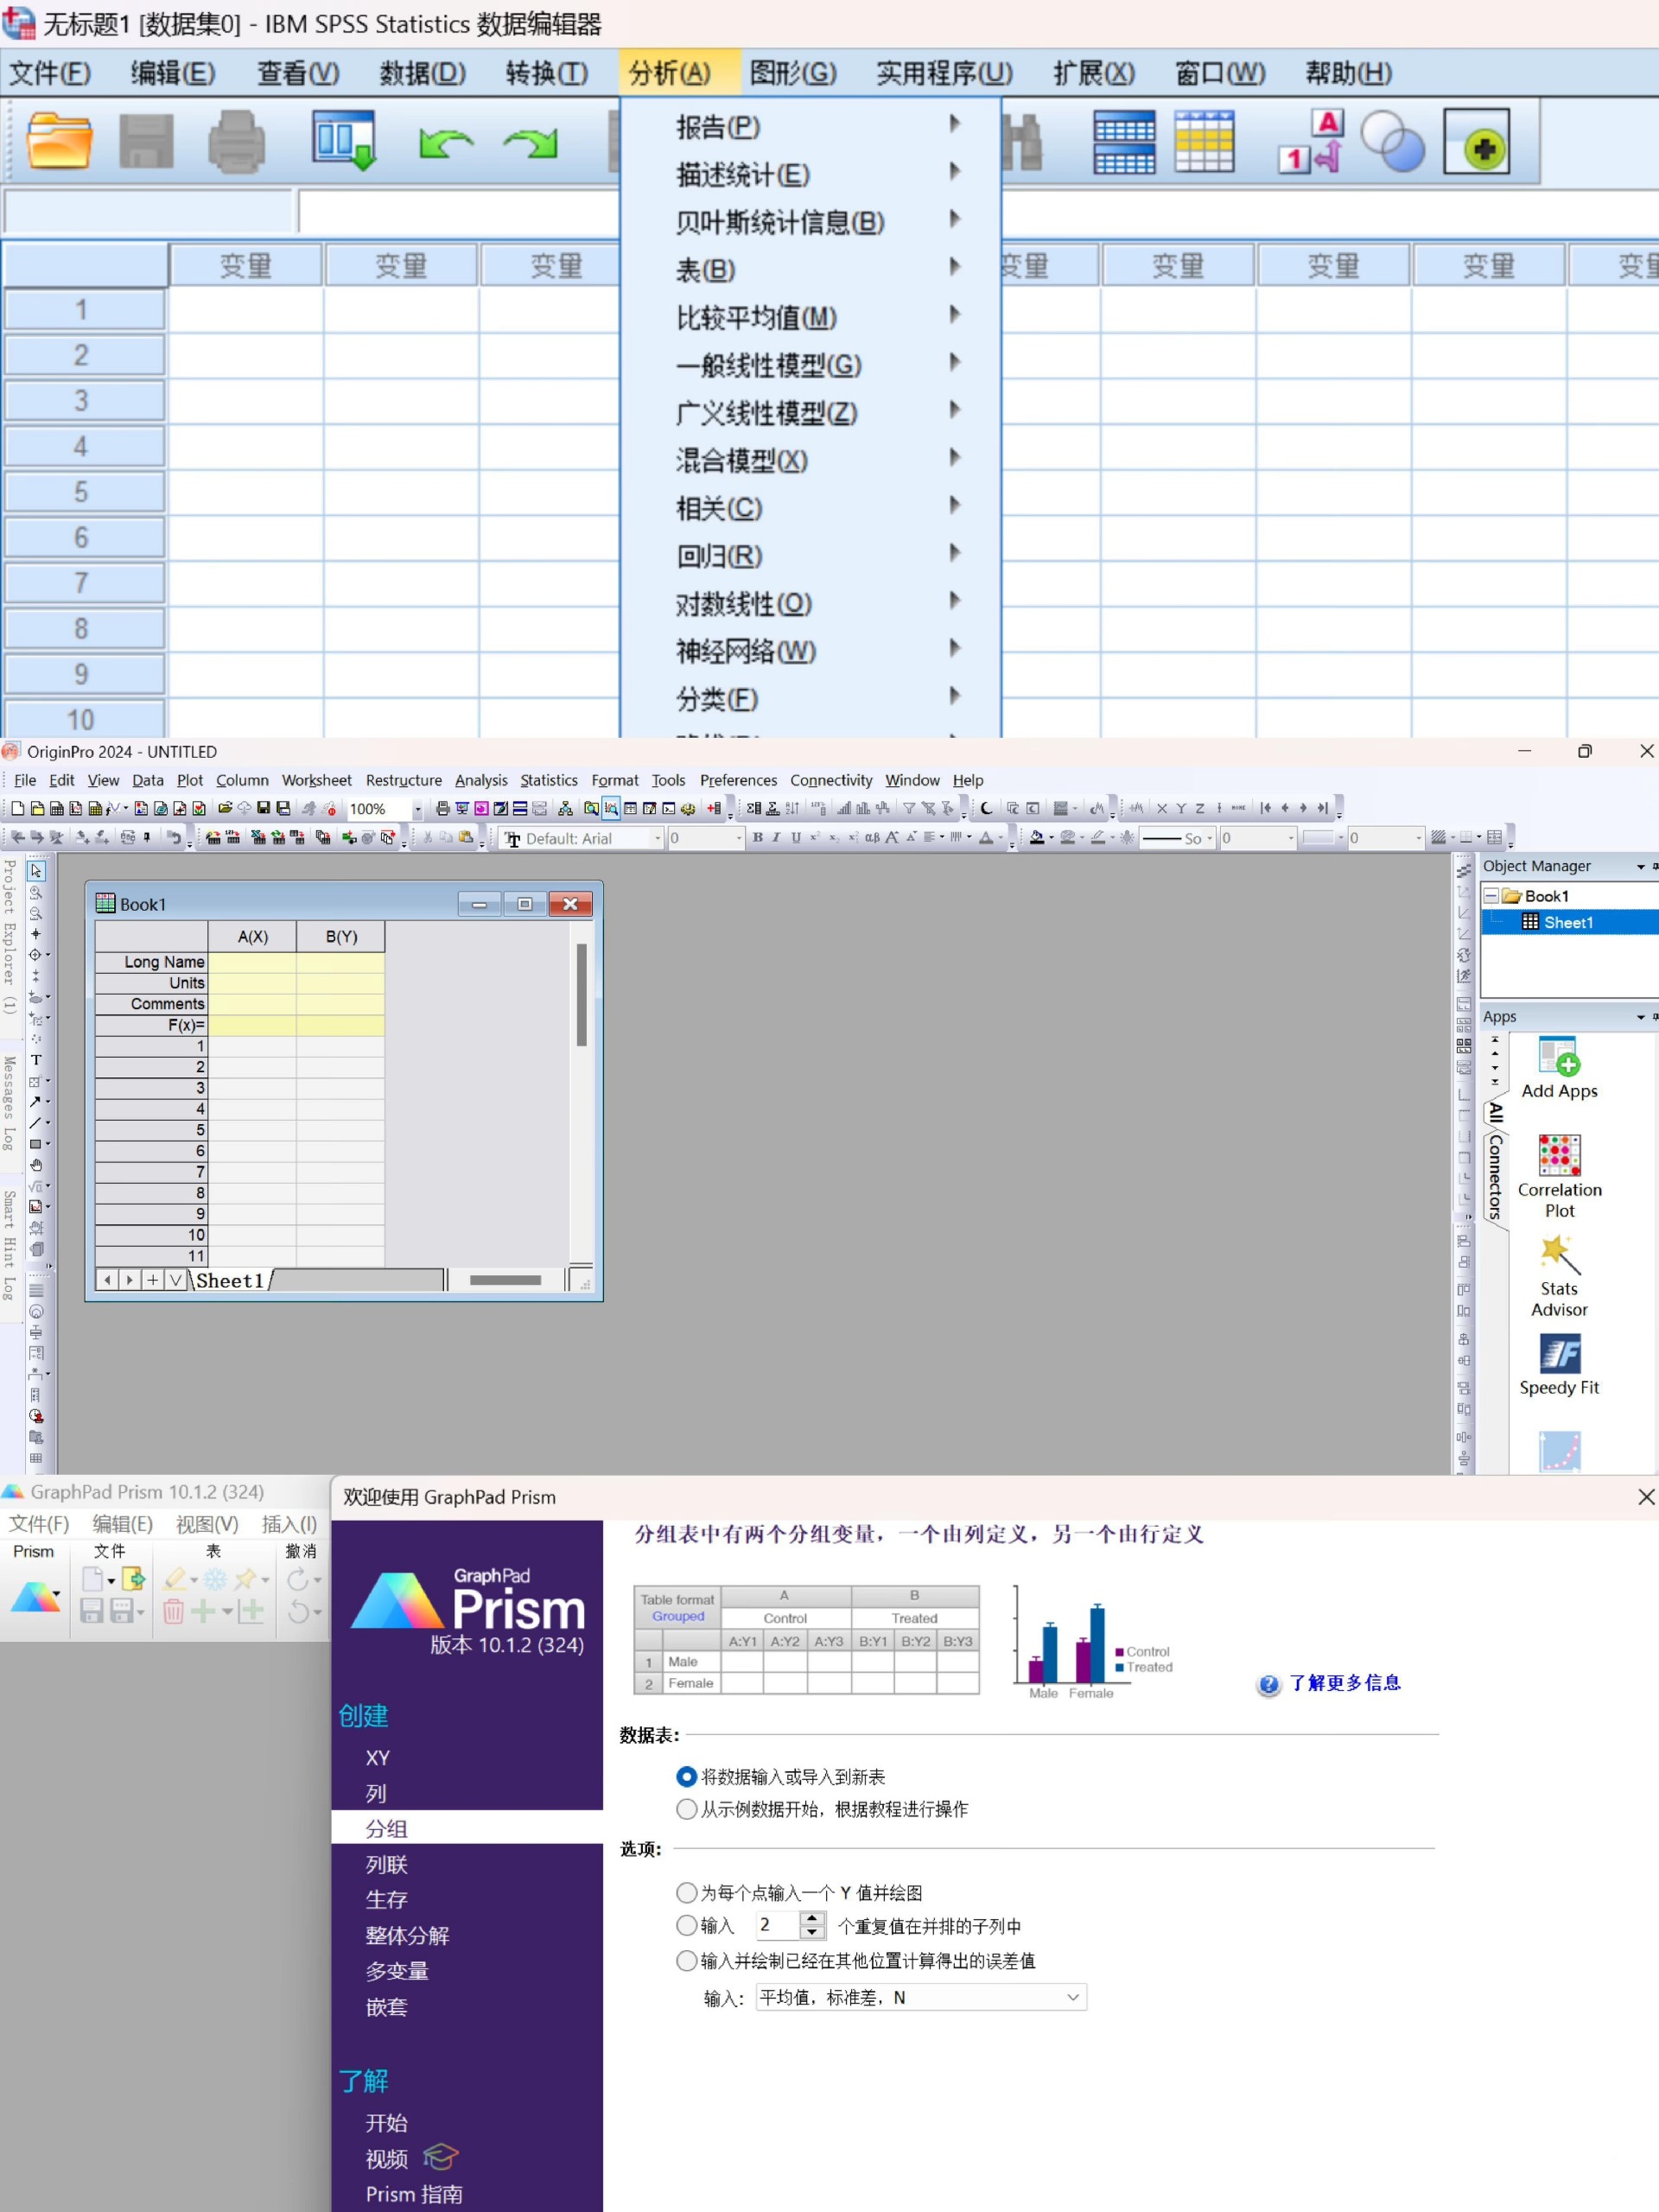
Task: Click the Origin bold B formatting button
Action: tap(757, 838)
